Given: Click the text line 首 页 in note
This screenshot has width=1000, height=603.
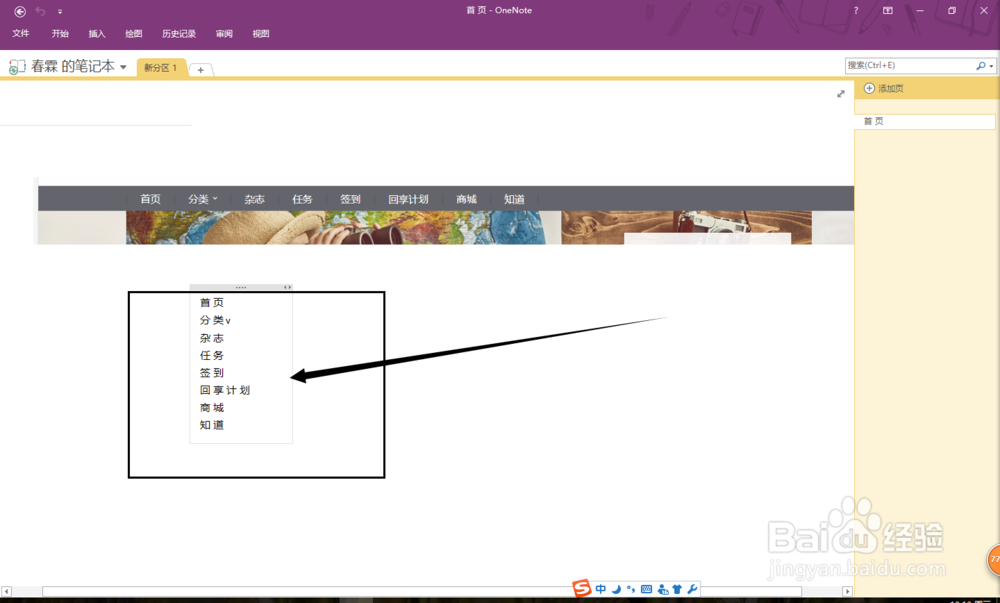Looking at the screenshot, I should click(x=212, y=303).
